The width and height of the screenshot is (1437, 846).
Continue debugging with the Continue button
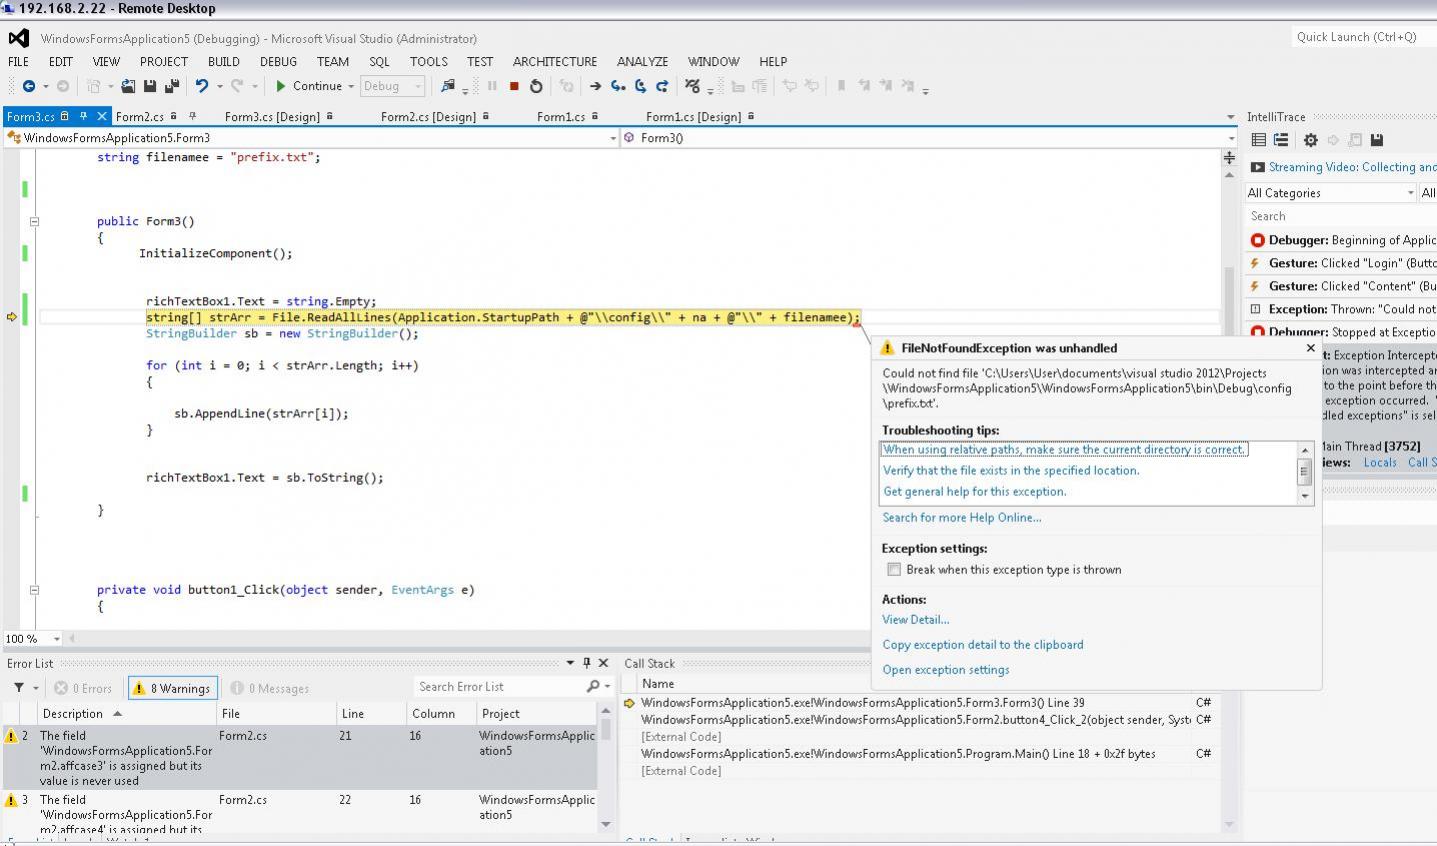[309, 86]
